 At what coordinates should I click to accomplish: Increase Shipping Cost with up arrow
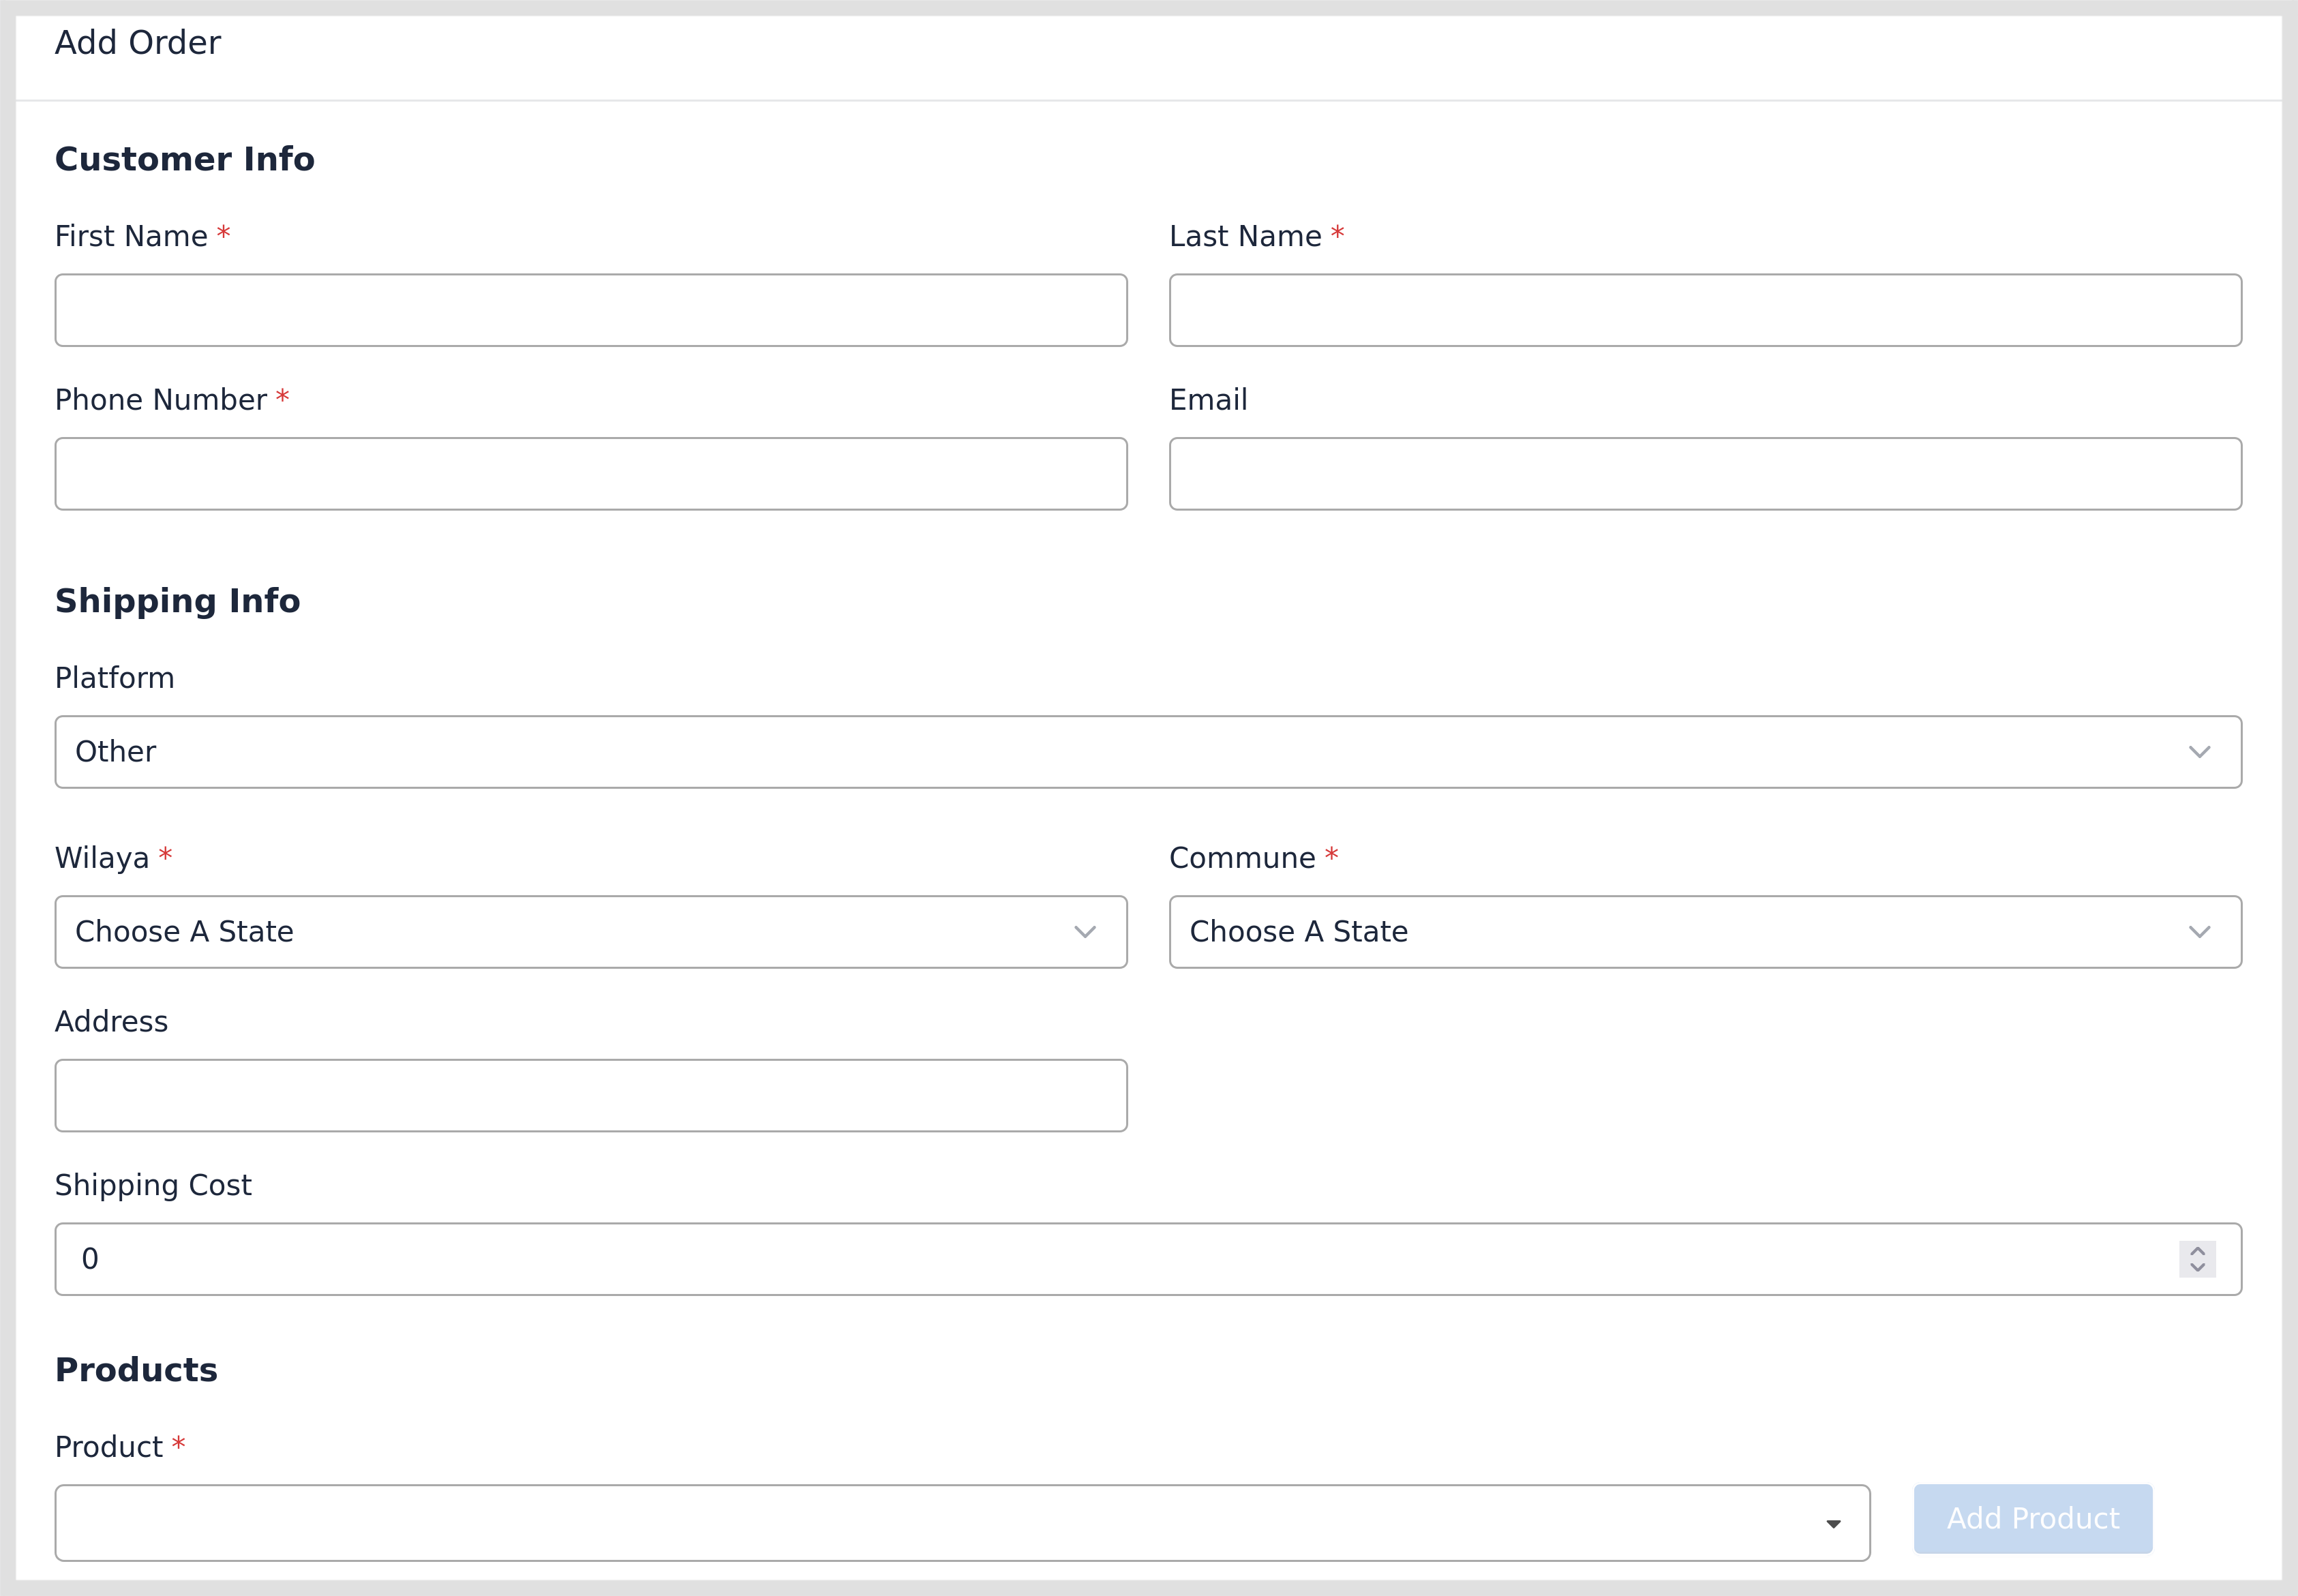pyautogui.click(x=2197, y=1250)
